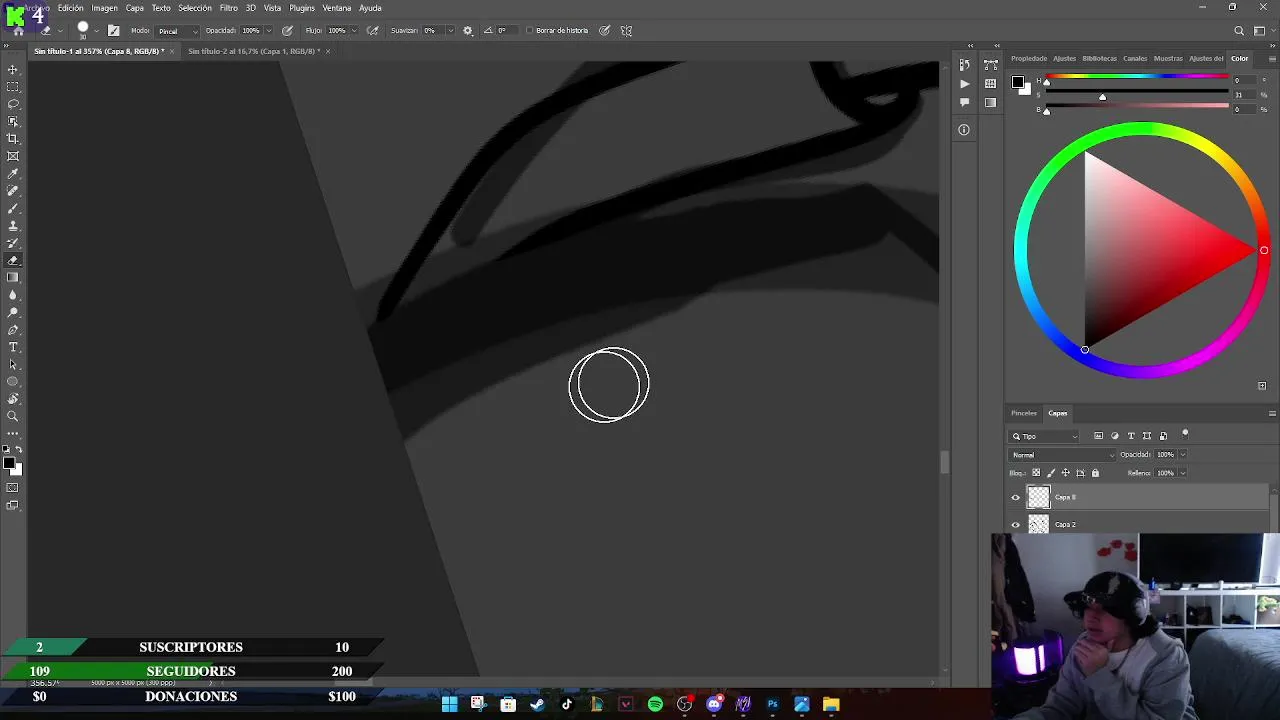
Task: Open Windows Start button
Action: (449, 704)
